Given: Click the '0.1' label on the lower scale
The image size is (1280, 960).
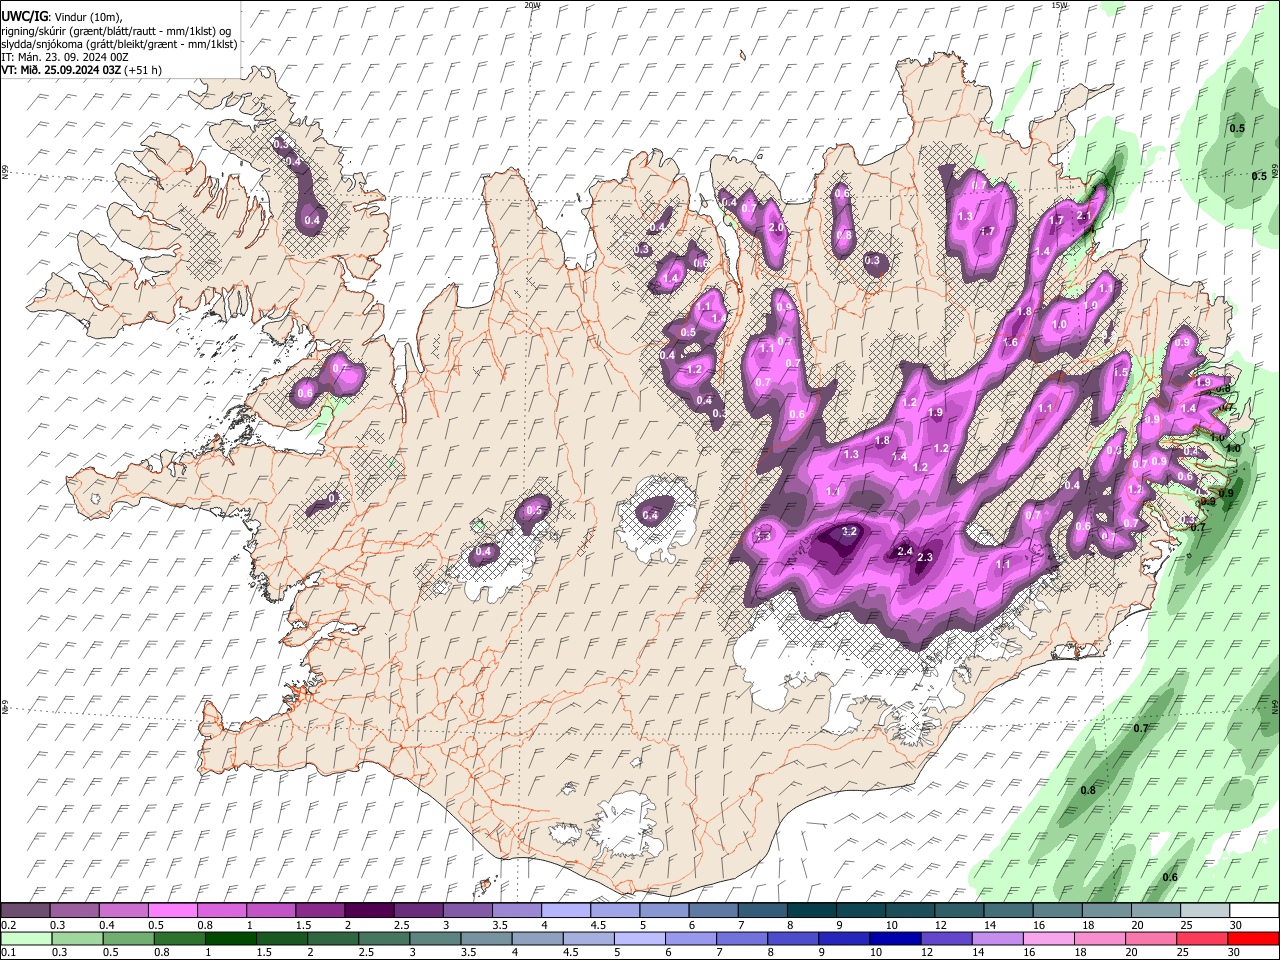Looking at the screenshot, I should 8,953.
